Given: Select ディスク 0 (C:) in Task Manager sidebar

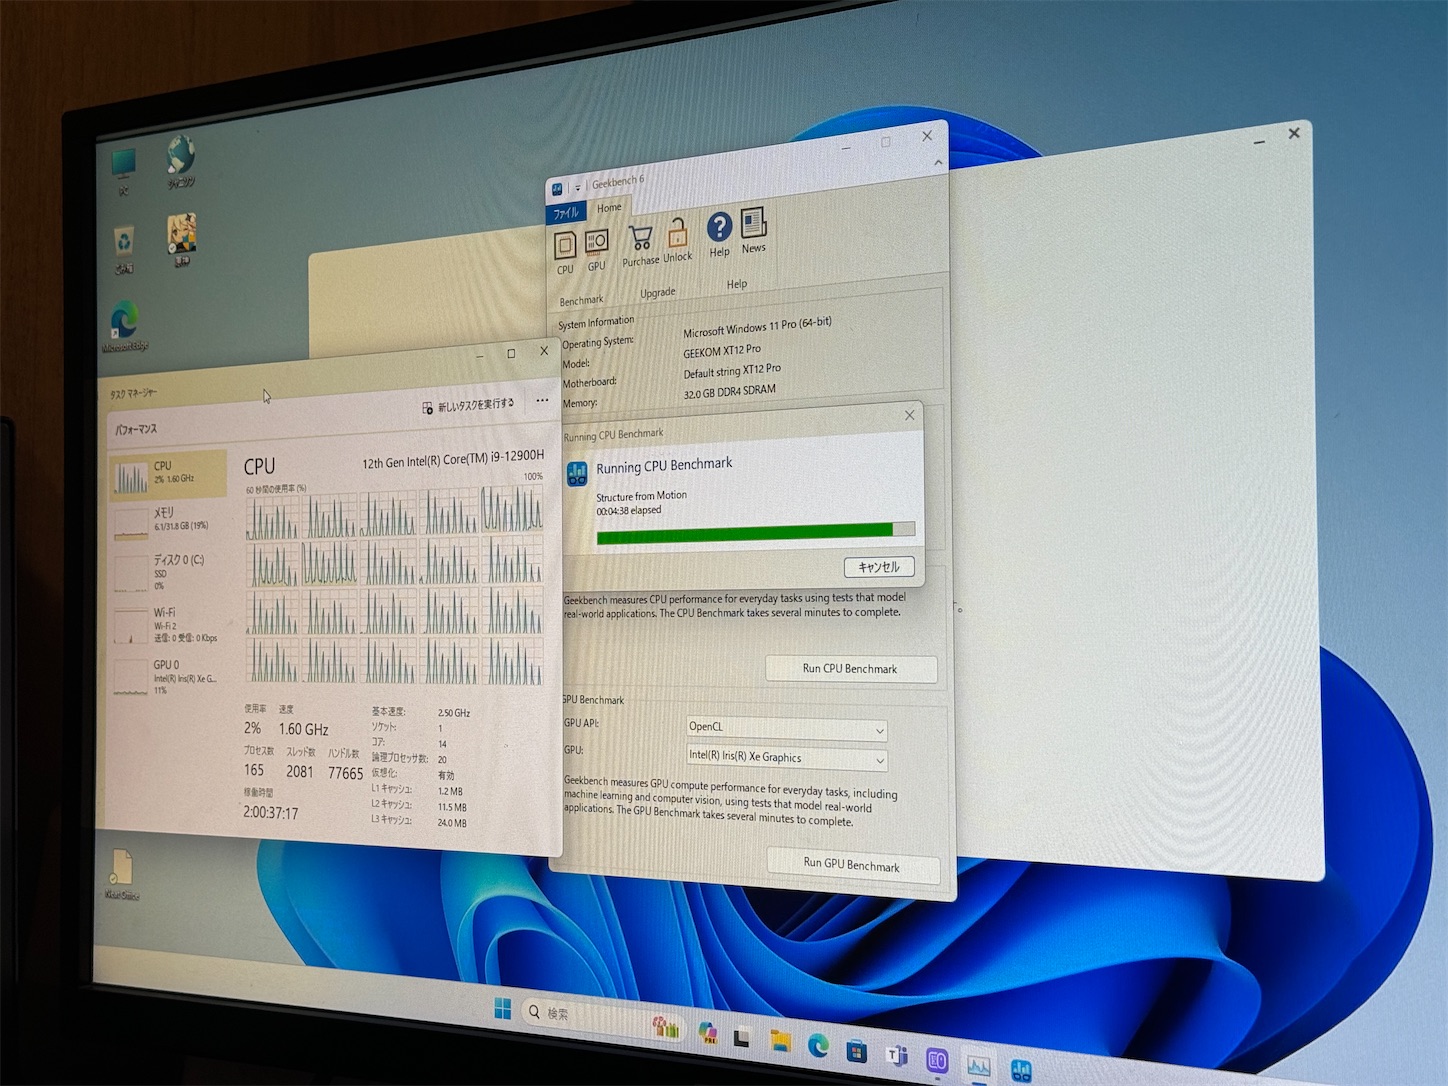Looking at the screenshot, I should point(168,572).
